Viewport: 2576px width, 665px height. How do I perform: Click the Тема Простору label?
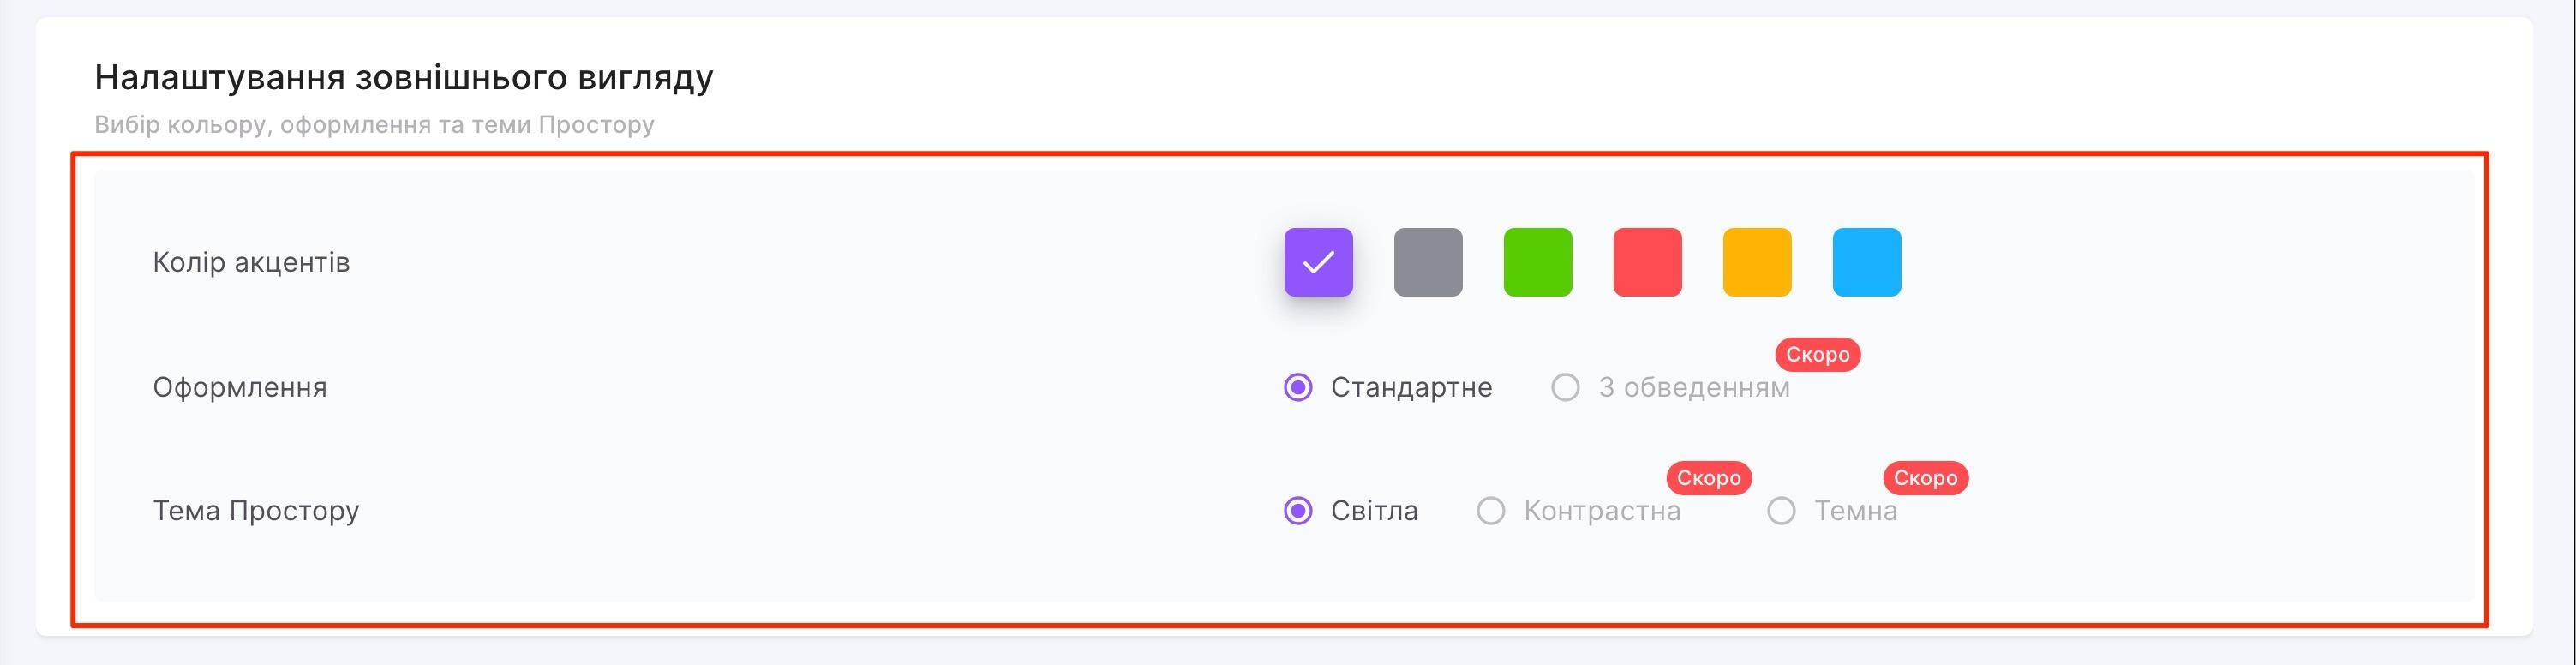[x=257, y=510]
